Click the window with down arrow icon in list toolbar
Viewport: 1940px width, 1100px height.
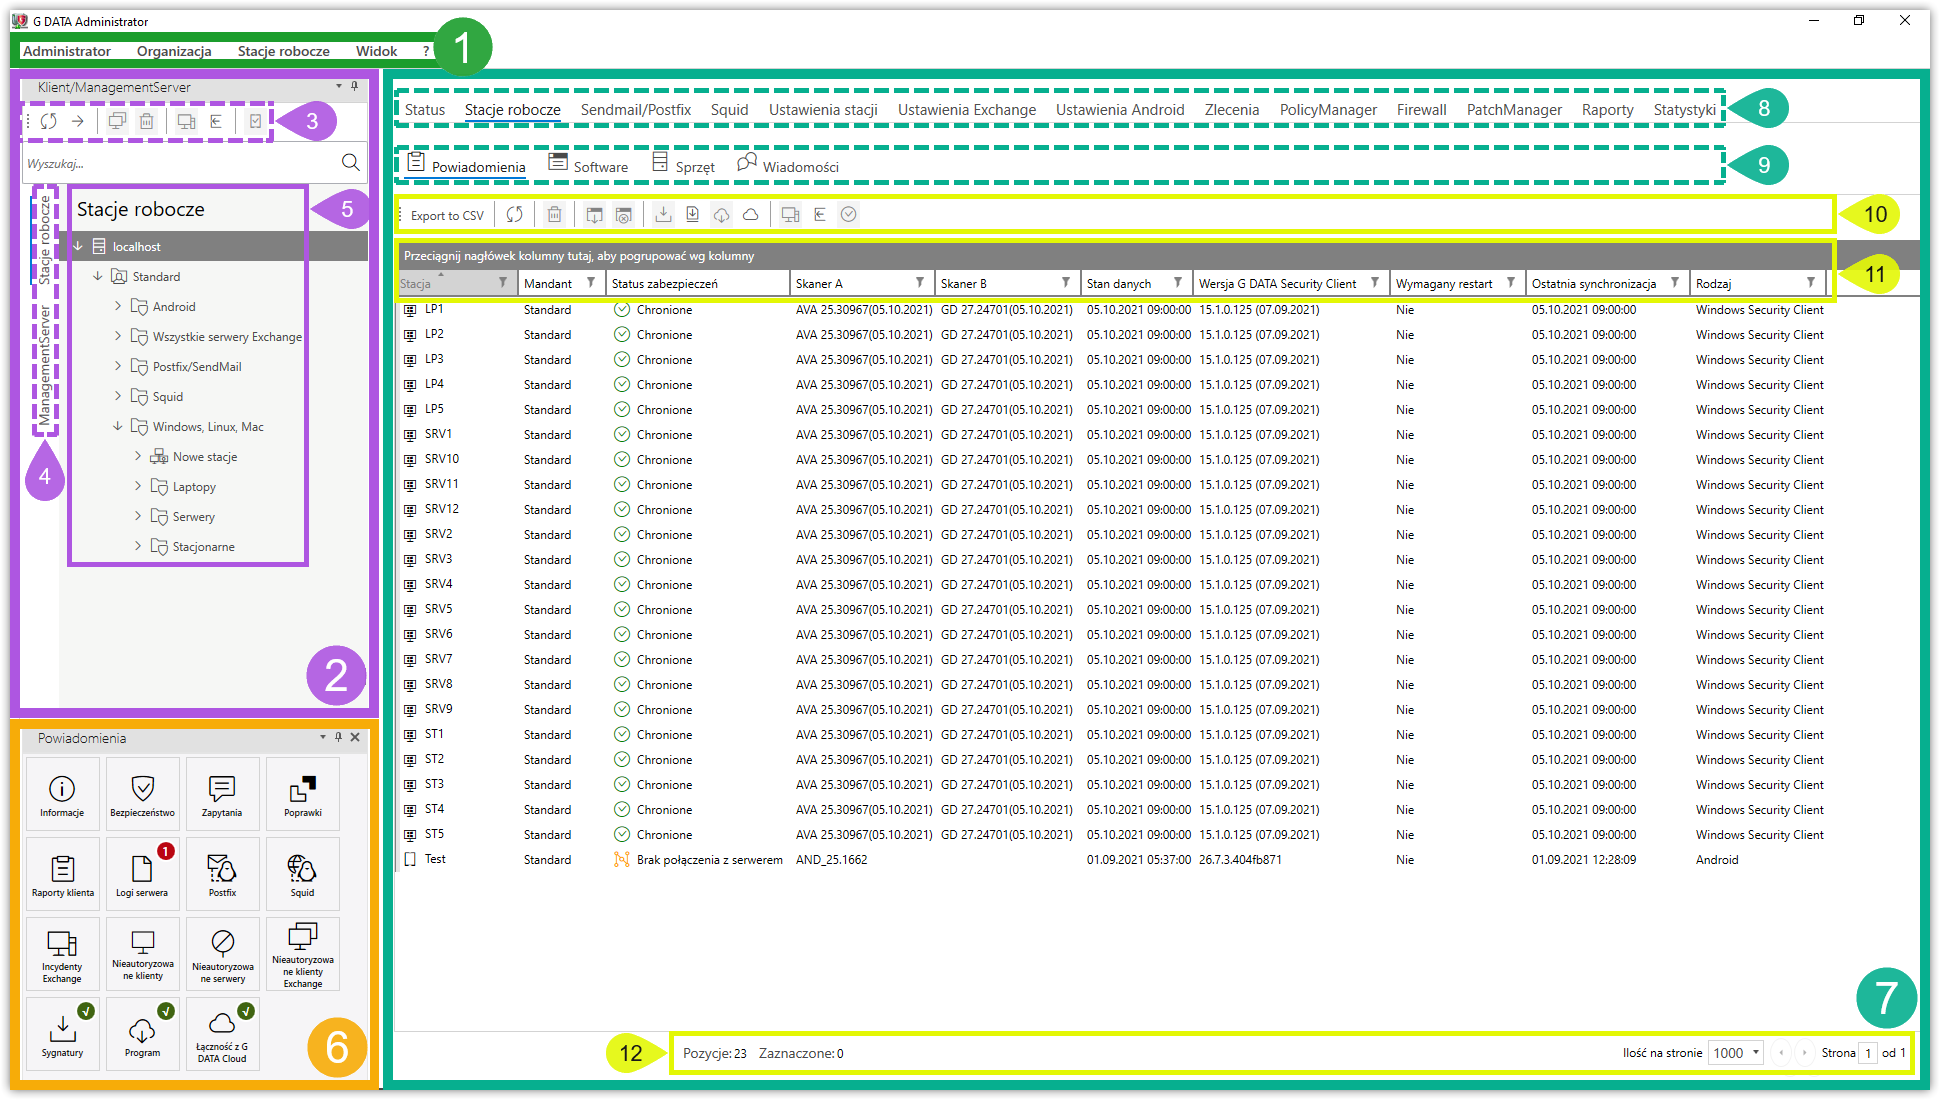pyautogui.click(x=594, y=214)
